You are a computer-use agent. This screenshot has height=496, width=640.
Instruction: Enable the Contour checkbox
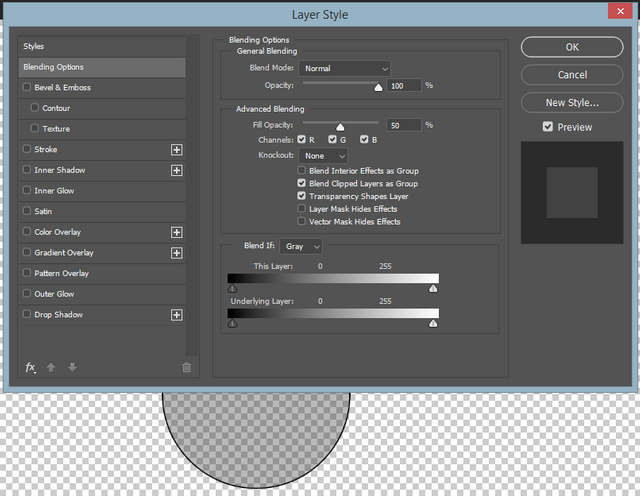35,107
